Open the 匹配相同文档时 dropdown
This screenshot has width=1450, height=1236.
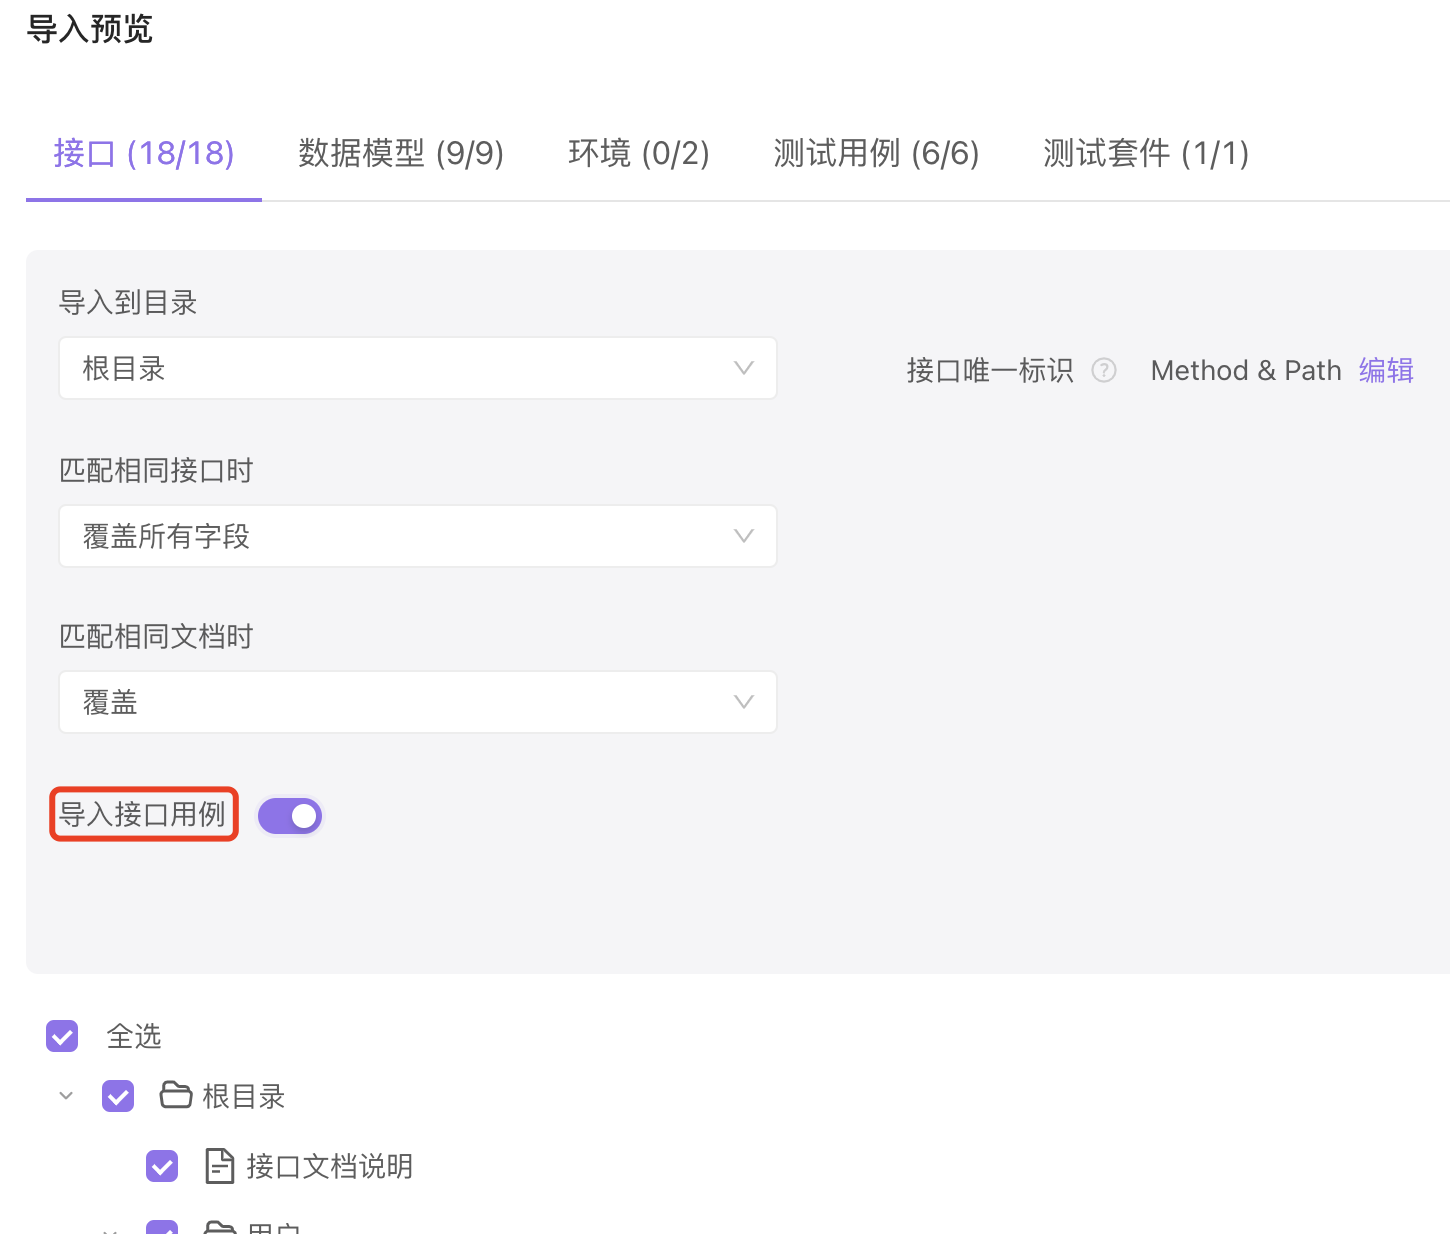[417, 702]
